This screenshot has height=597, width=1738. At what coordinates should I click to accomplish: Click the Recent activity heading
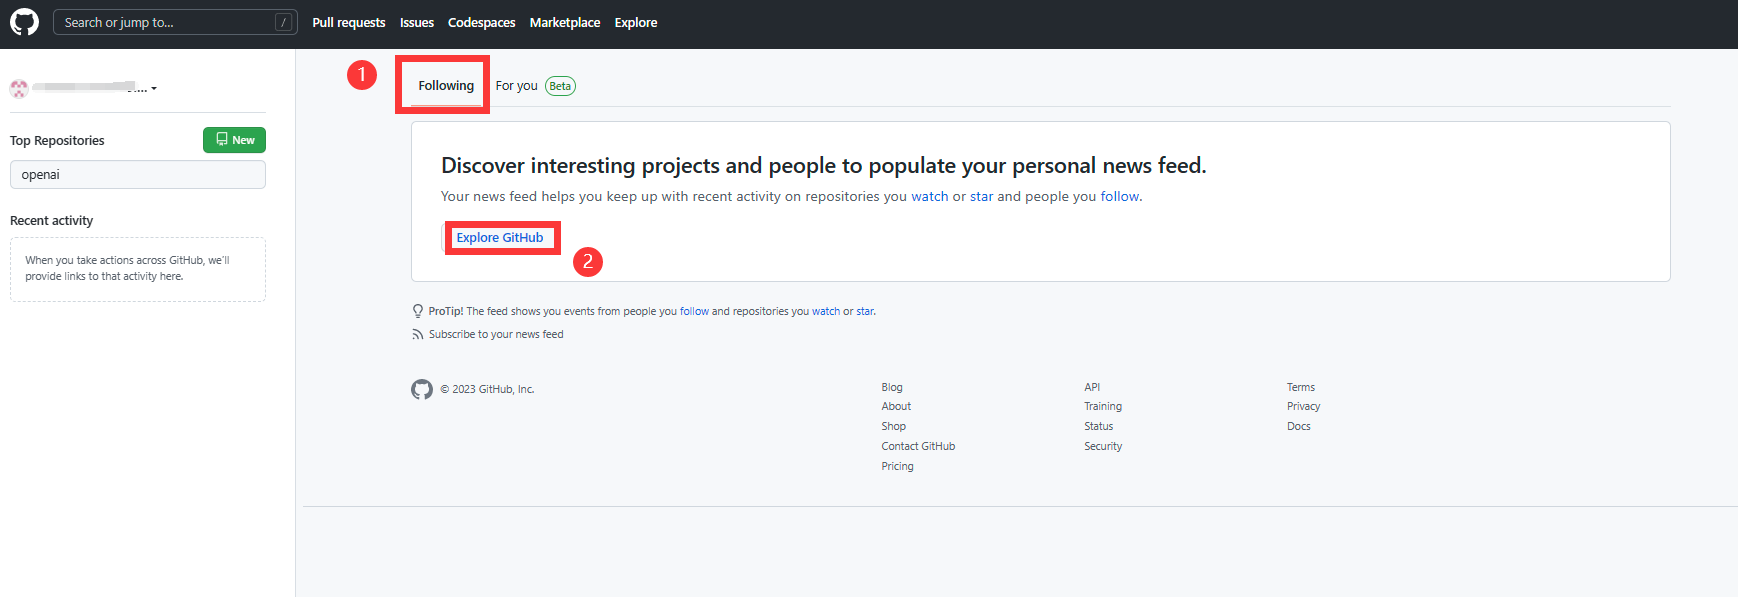point(51,221)
